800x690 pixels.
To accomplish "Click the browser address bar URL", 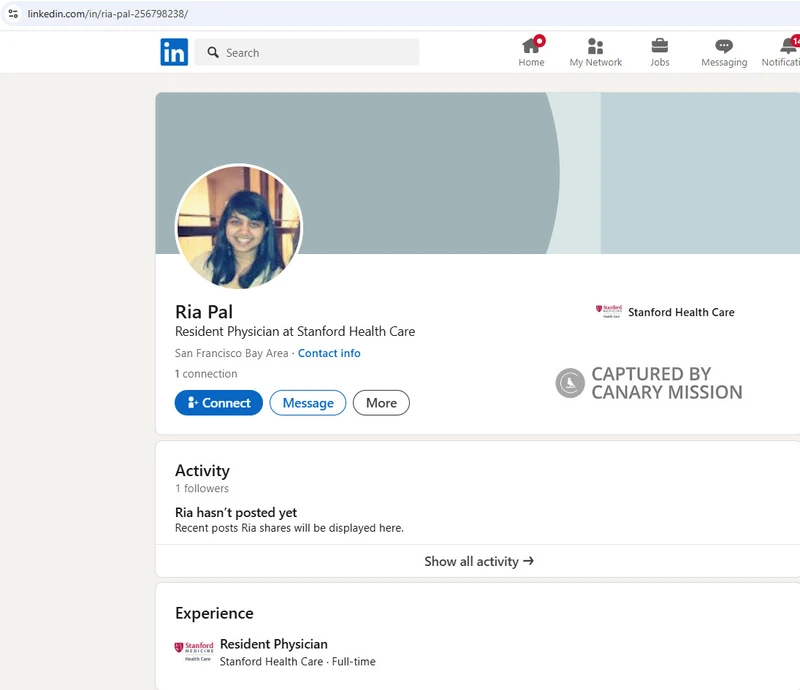I will click(x=108, y=14).
